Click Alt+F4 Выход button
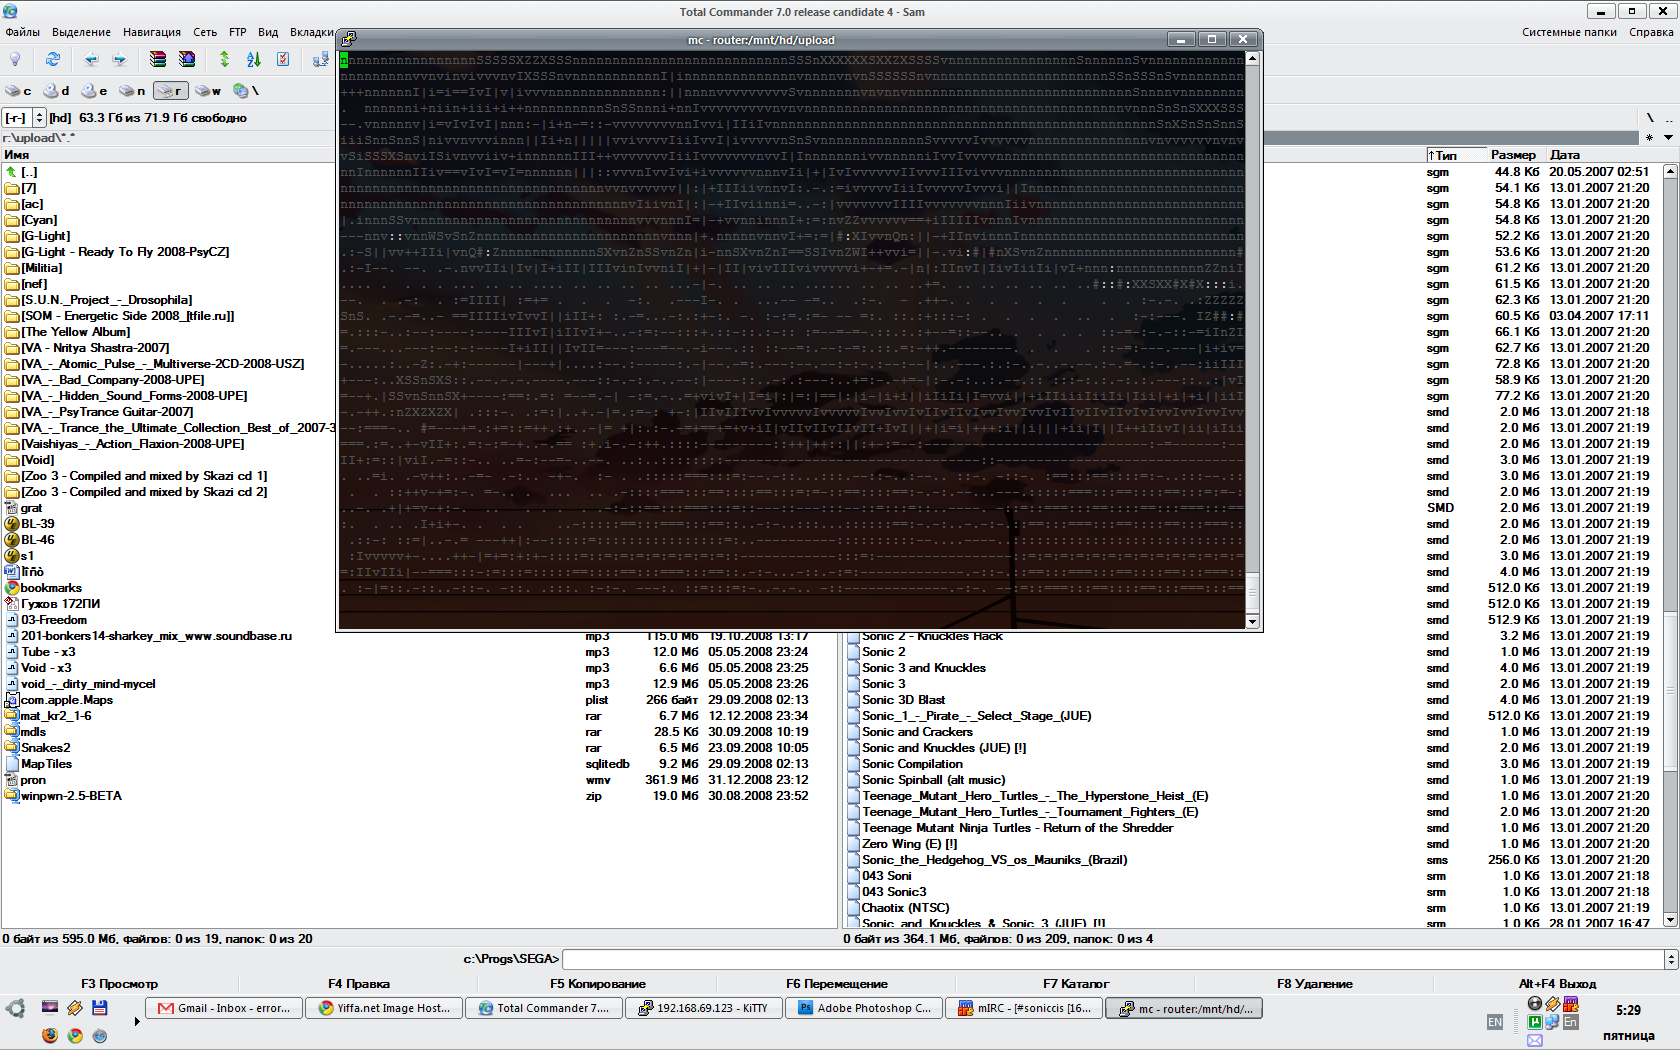Viewport: 1680px width, 1050px height. 1557,984
